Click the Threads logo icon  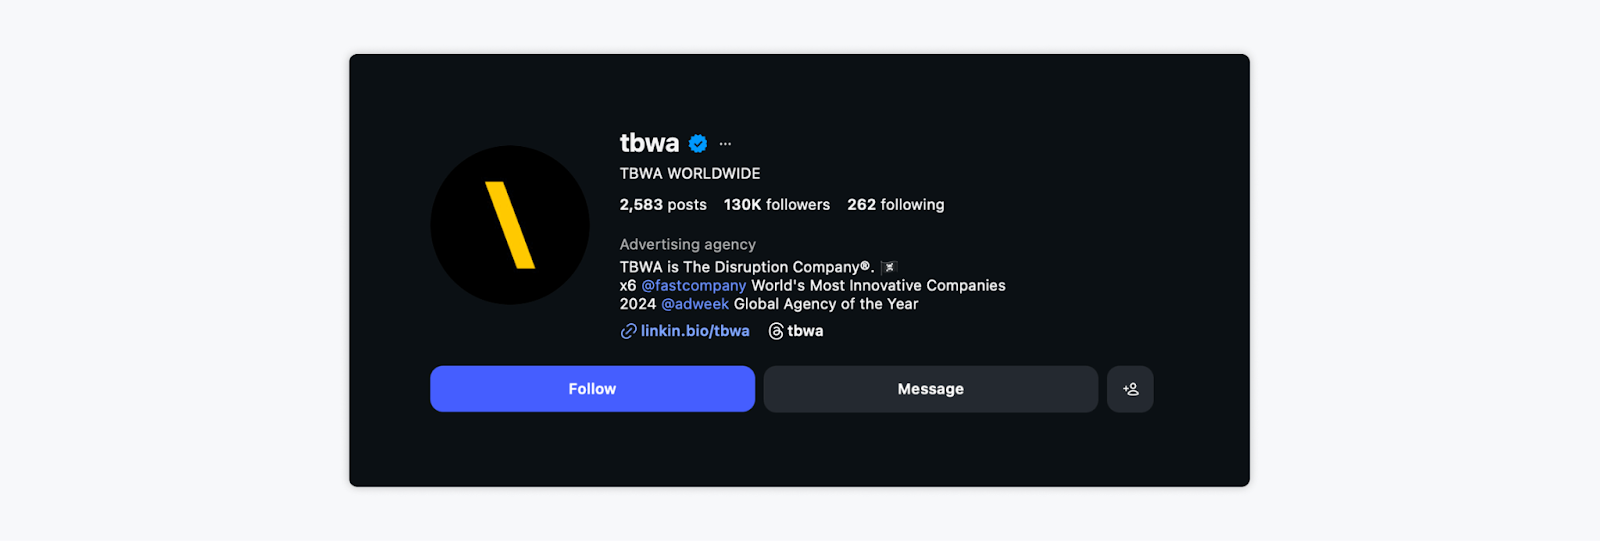click(x=776, y=331)
